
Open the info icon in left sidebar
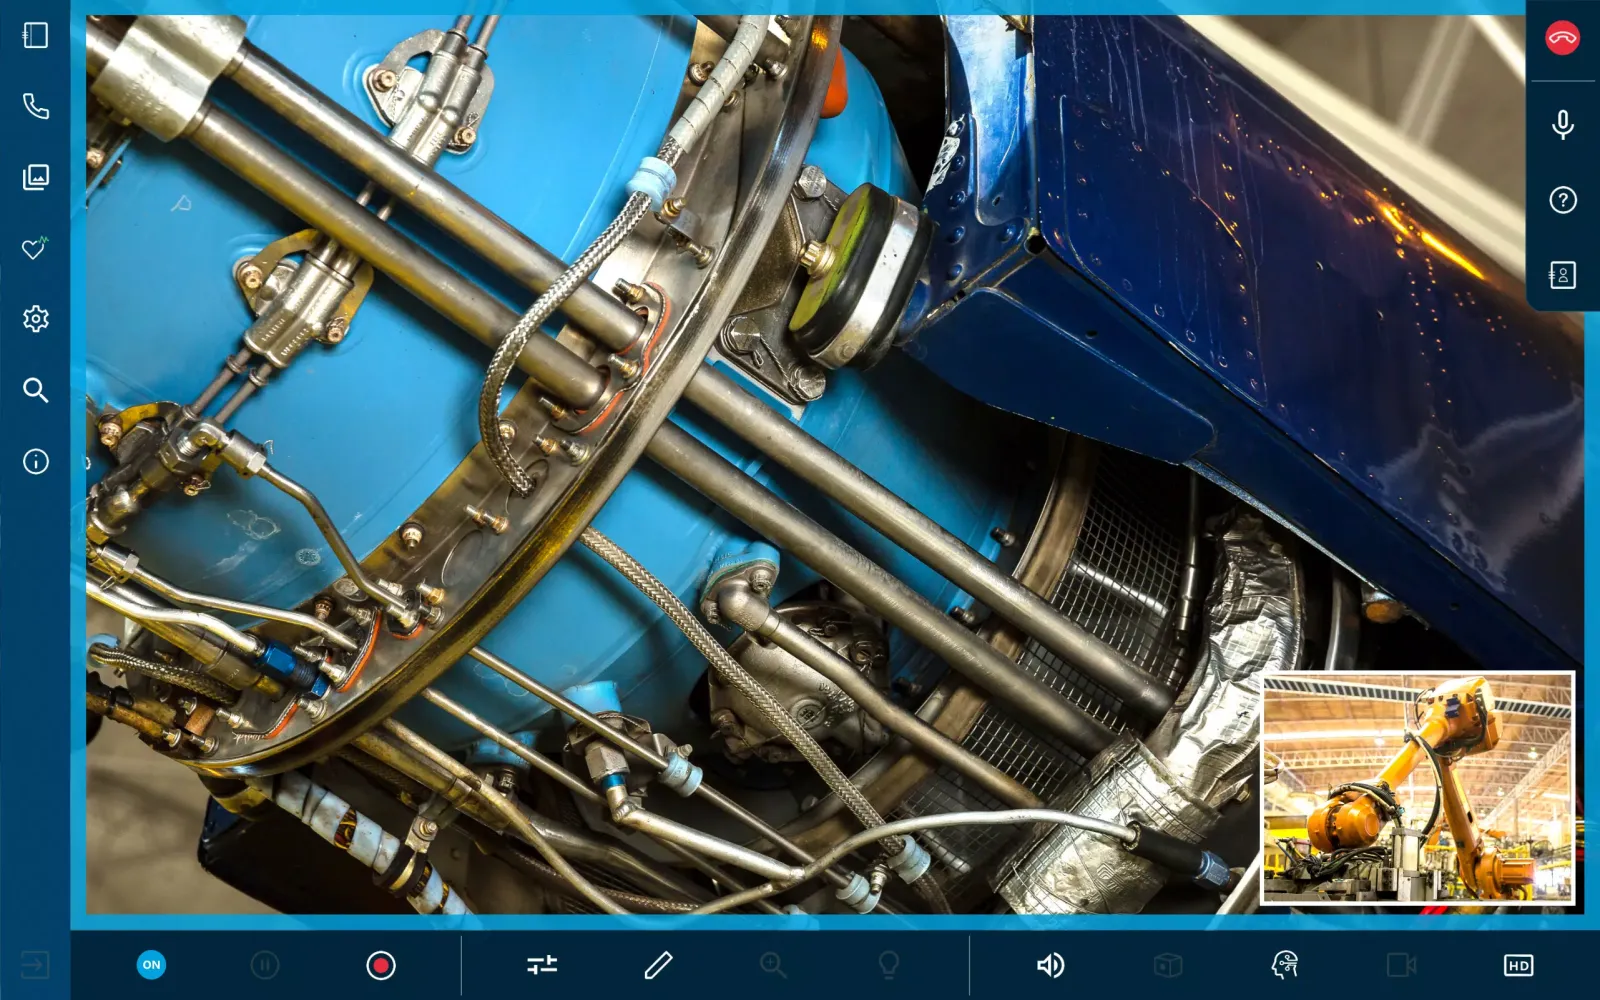point(35,461)
